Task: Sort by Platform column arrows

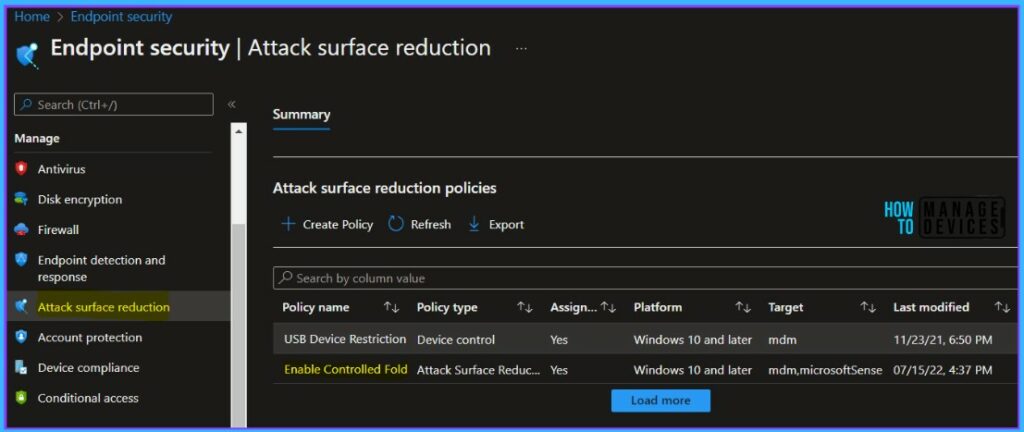Action: (x=743, y=307)
